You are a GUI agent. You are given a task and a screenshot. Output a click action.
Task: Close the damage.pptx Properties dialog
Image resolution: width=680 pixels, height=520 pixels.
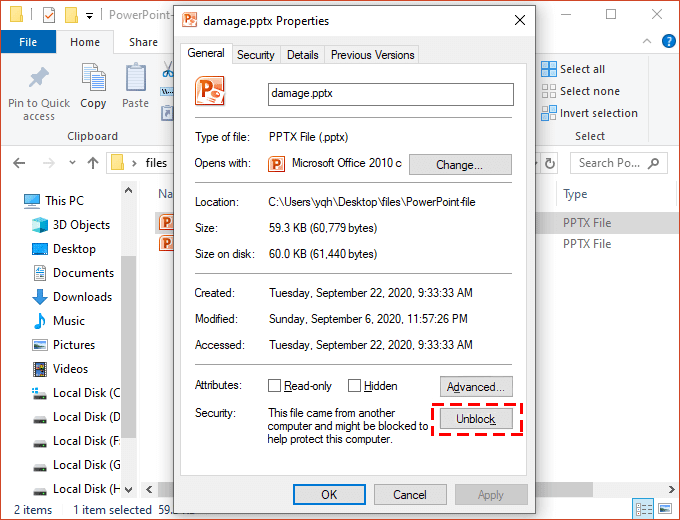(520, 20)
